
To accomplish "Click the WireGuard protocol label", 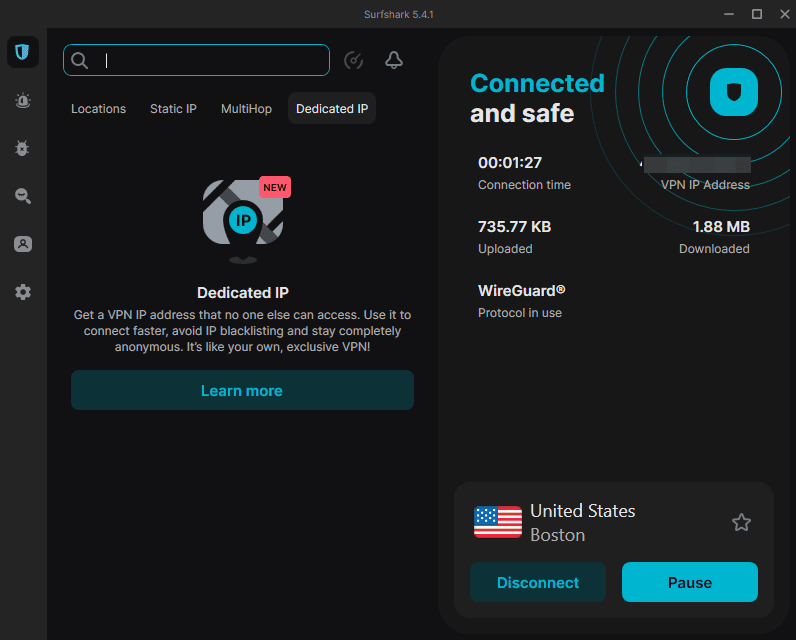I will 521,291.
